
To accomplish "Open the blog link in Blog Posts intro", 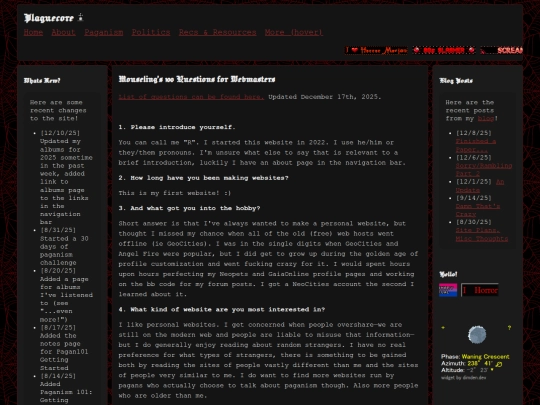I will click(x=486, y=118).
